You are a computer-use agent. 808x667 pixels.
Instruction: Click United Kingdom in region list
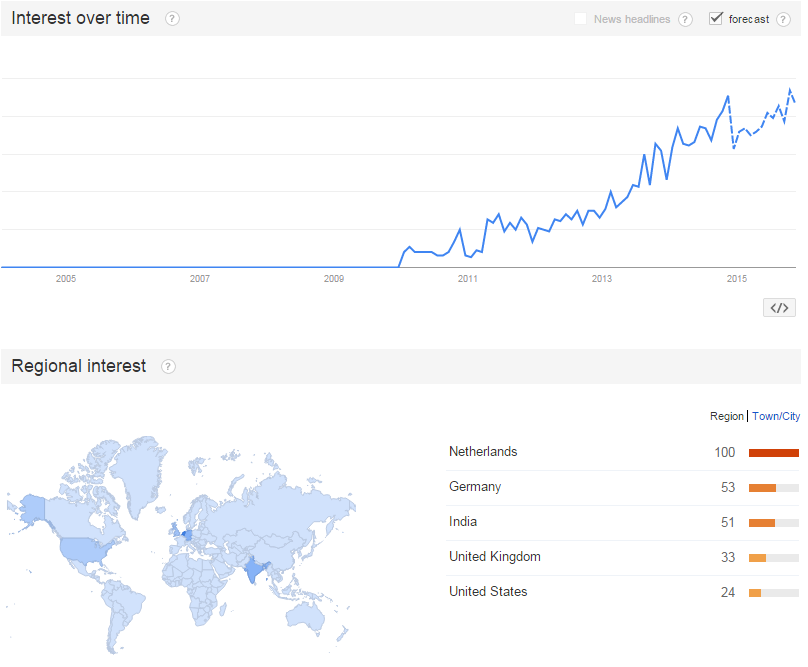[x=495, y=557]
